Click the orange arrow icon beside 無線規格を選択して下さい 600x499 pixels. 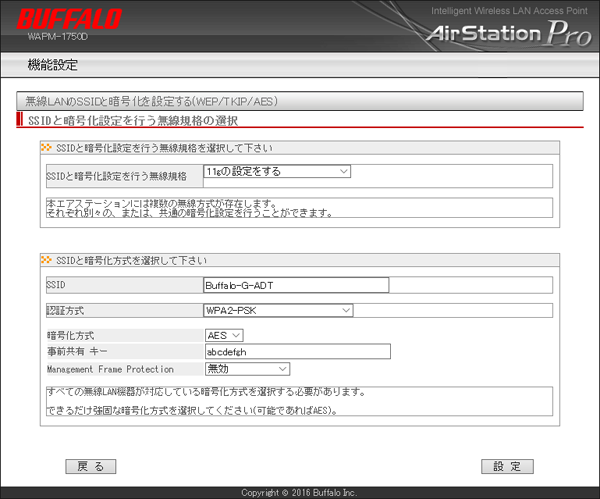(46, 149)
